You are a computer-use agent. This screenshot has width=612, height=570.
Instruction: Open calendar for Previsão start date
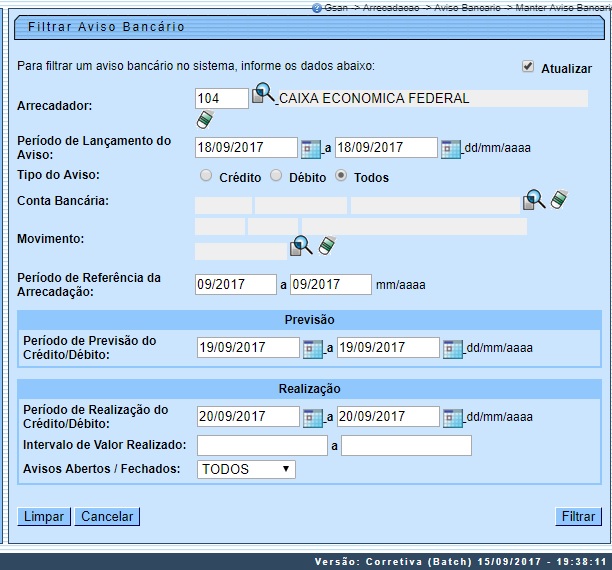point(312,348)
